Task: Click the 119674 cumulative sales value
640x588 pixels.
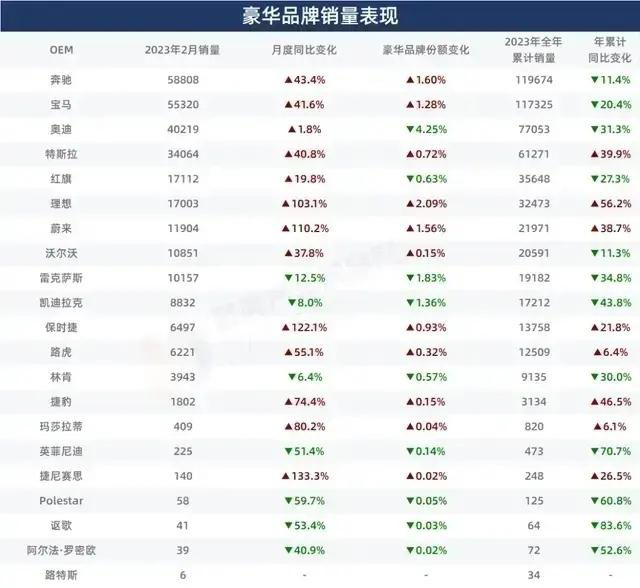Action: click(x=534, y=80)
